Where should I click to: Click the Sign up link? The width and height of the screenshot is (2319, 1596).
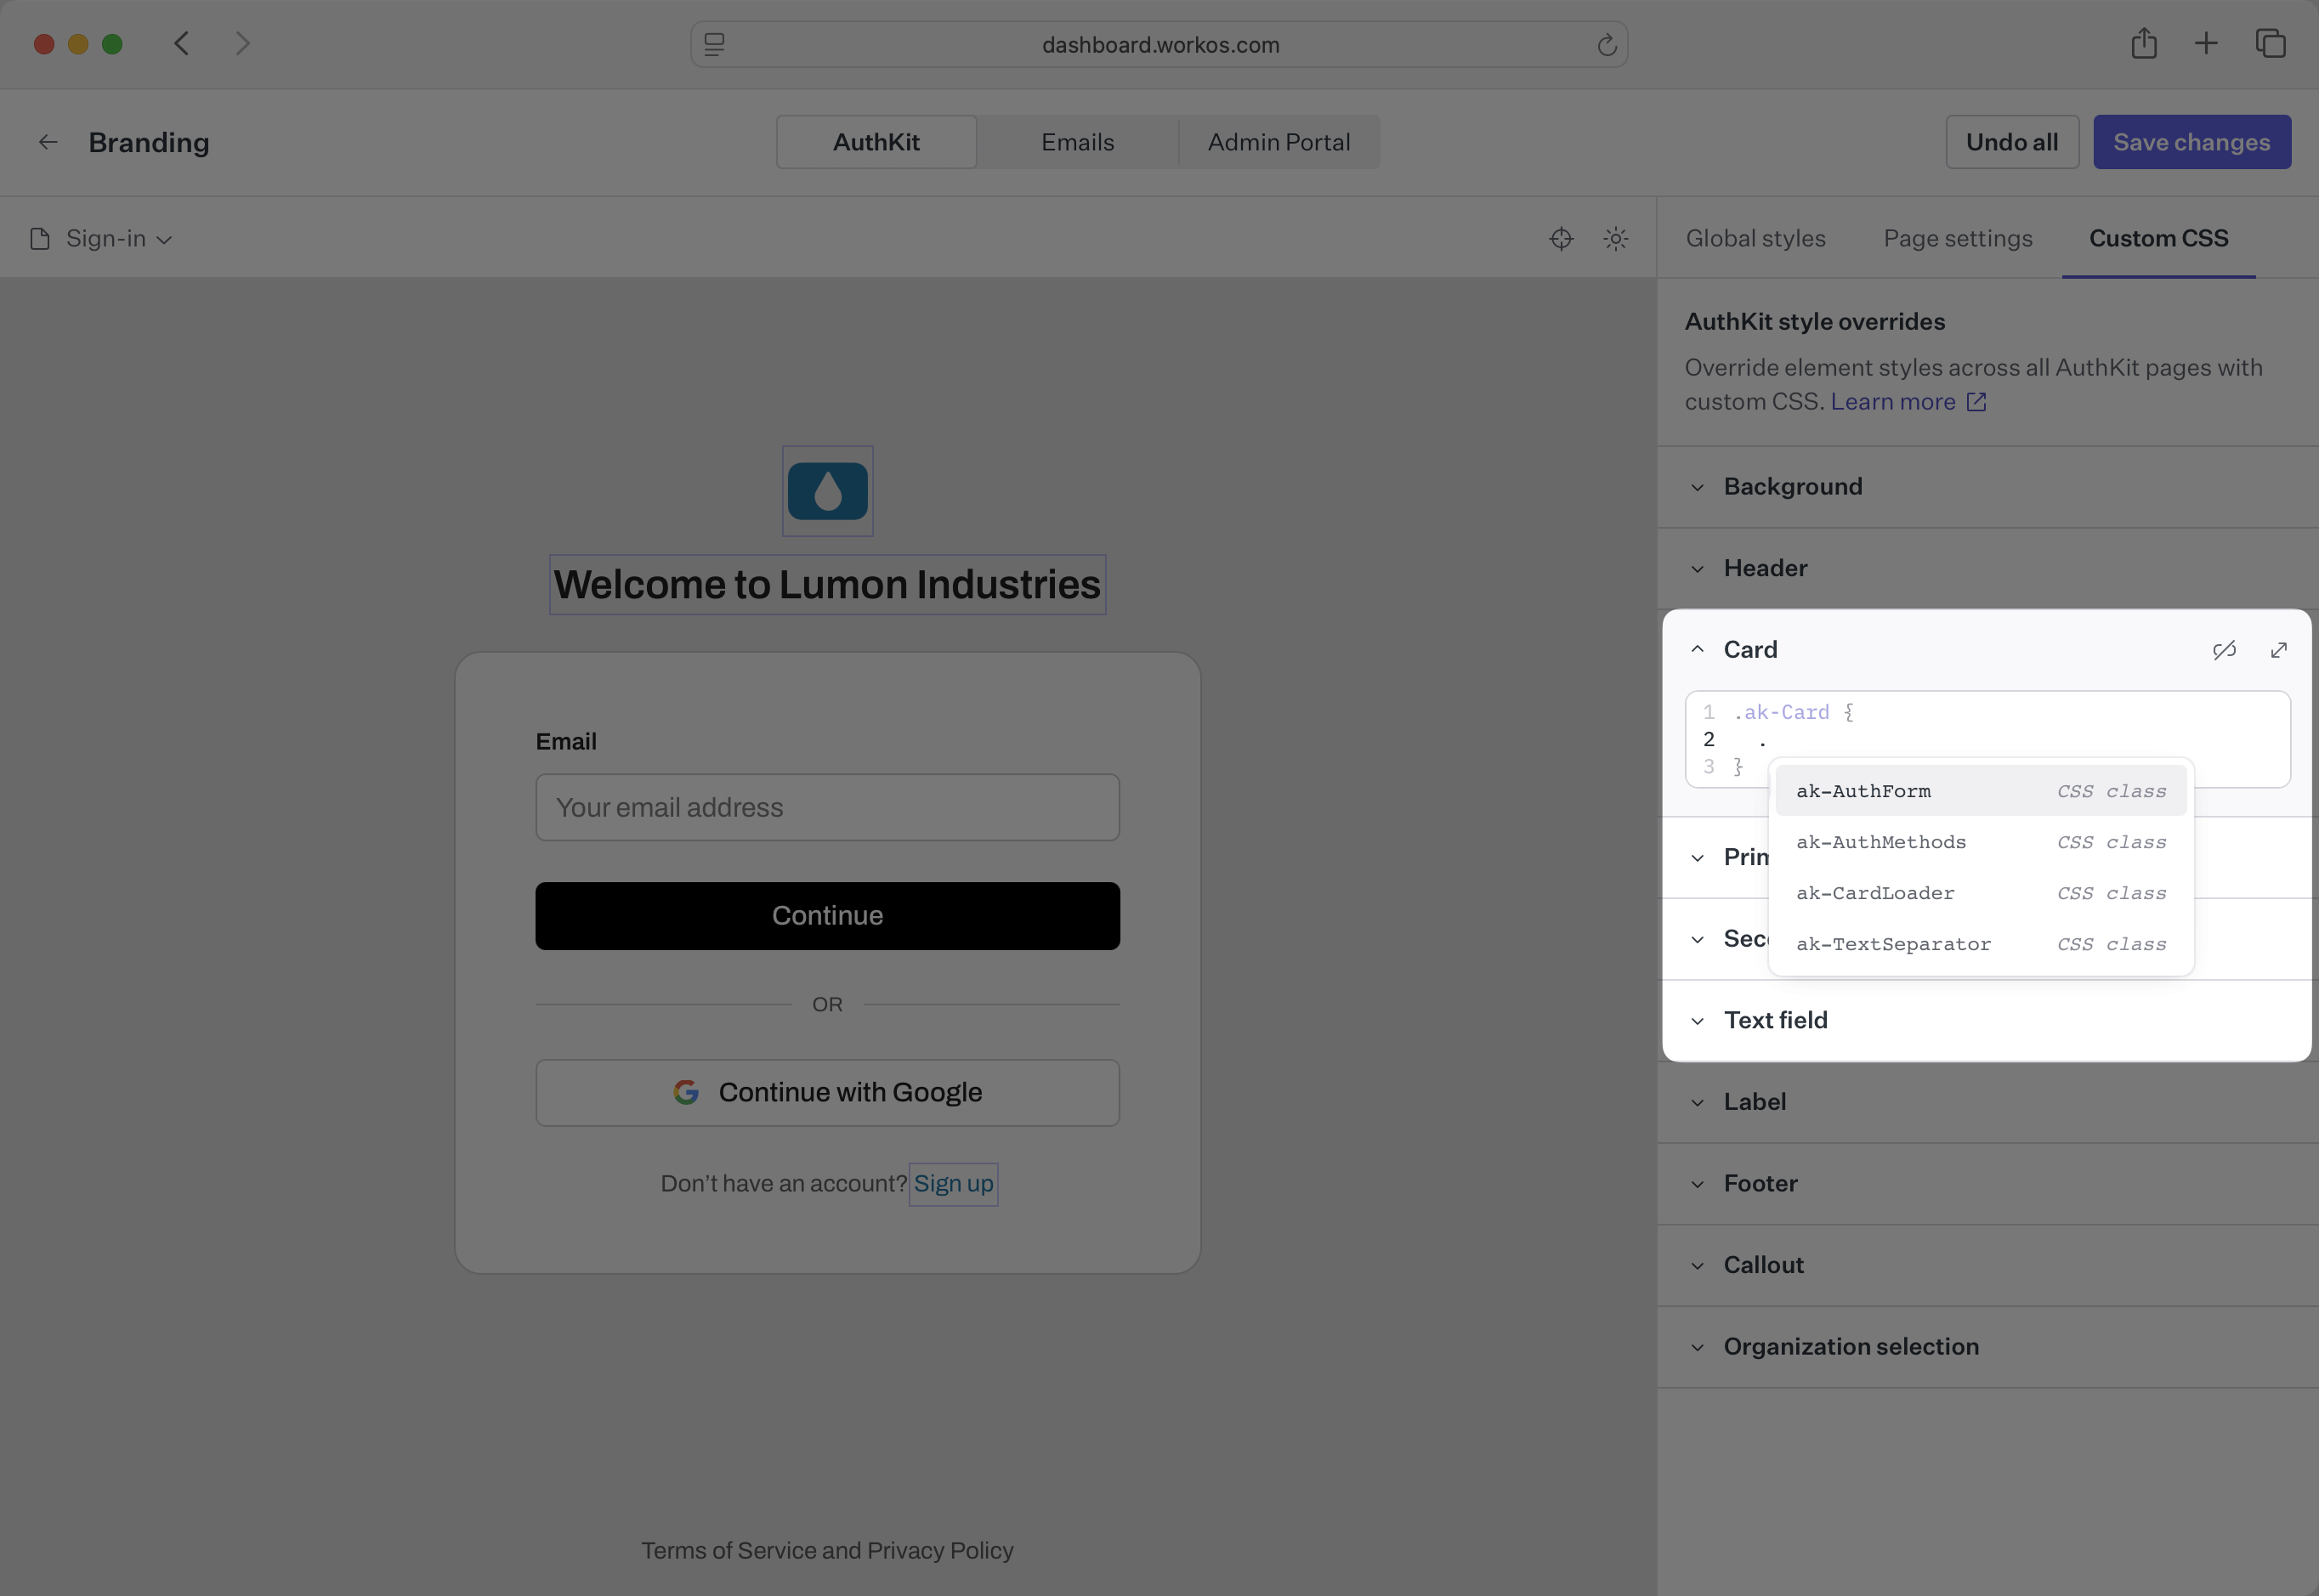(x=953, y=1183)
